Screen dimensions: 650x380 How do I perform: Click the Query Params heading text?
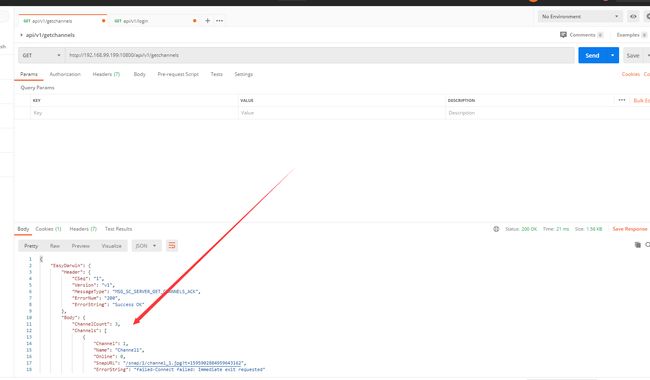pyautogui.click(x=37, y=87)
